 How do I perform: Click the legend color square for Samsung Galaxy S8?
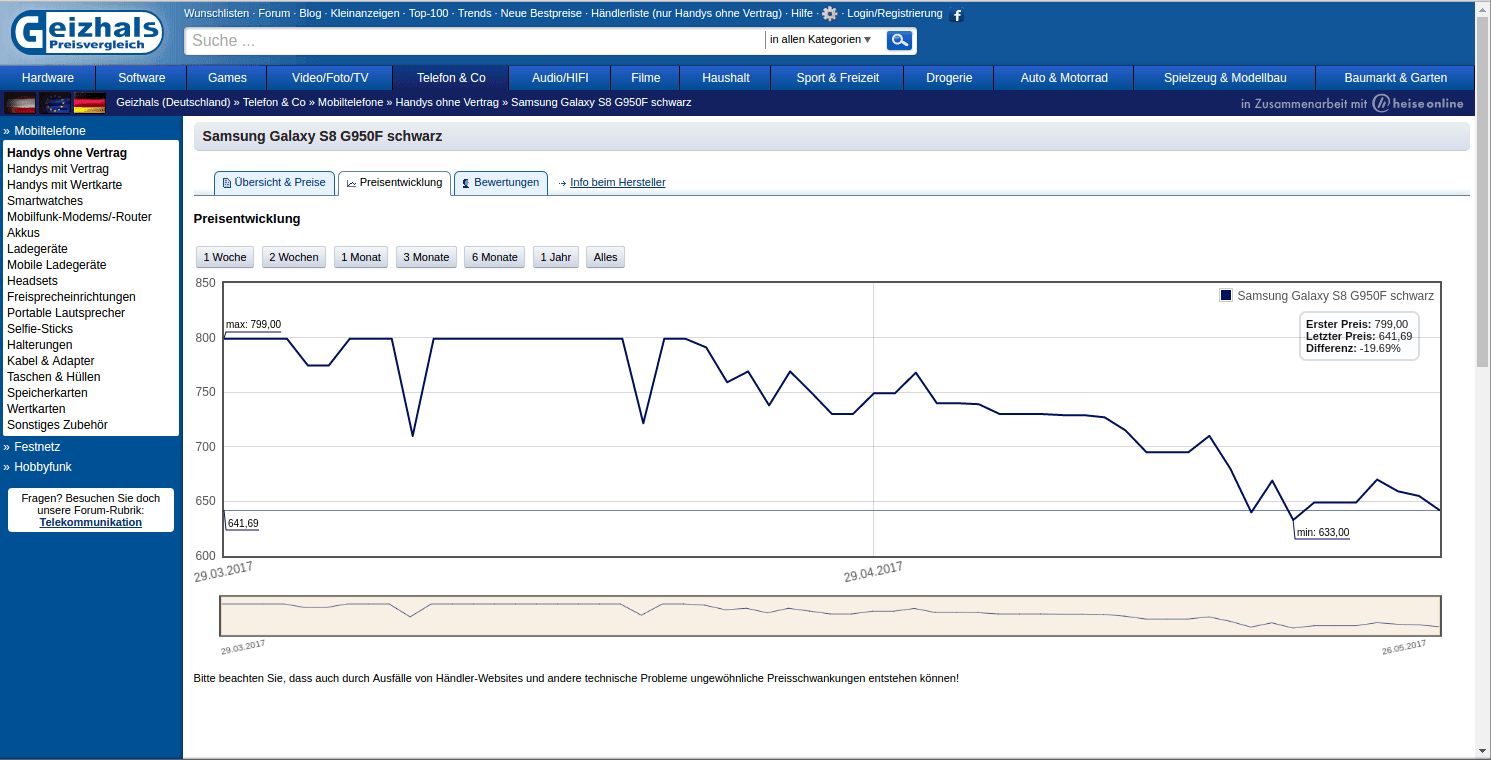coord(1226,295)
